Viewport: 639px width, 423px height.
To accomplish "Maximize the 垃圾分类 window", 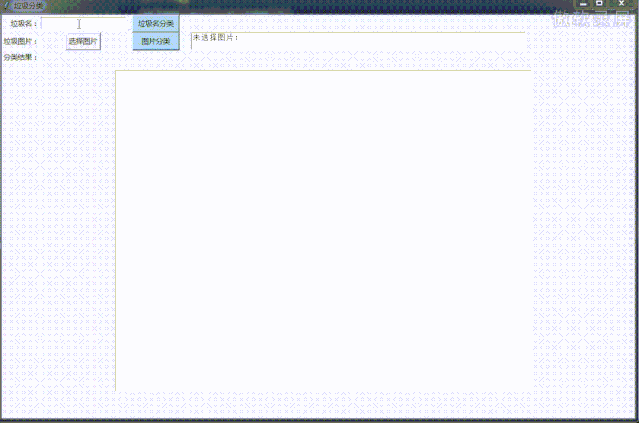I will (x=599, y=4).
